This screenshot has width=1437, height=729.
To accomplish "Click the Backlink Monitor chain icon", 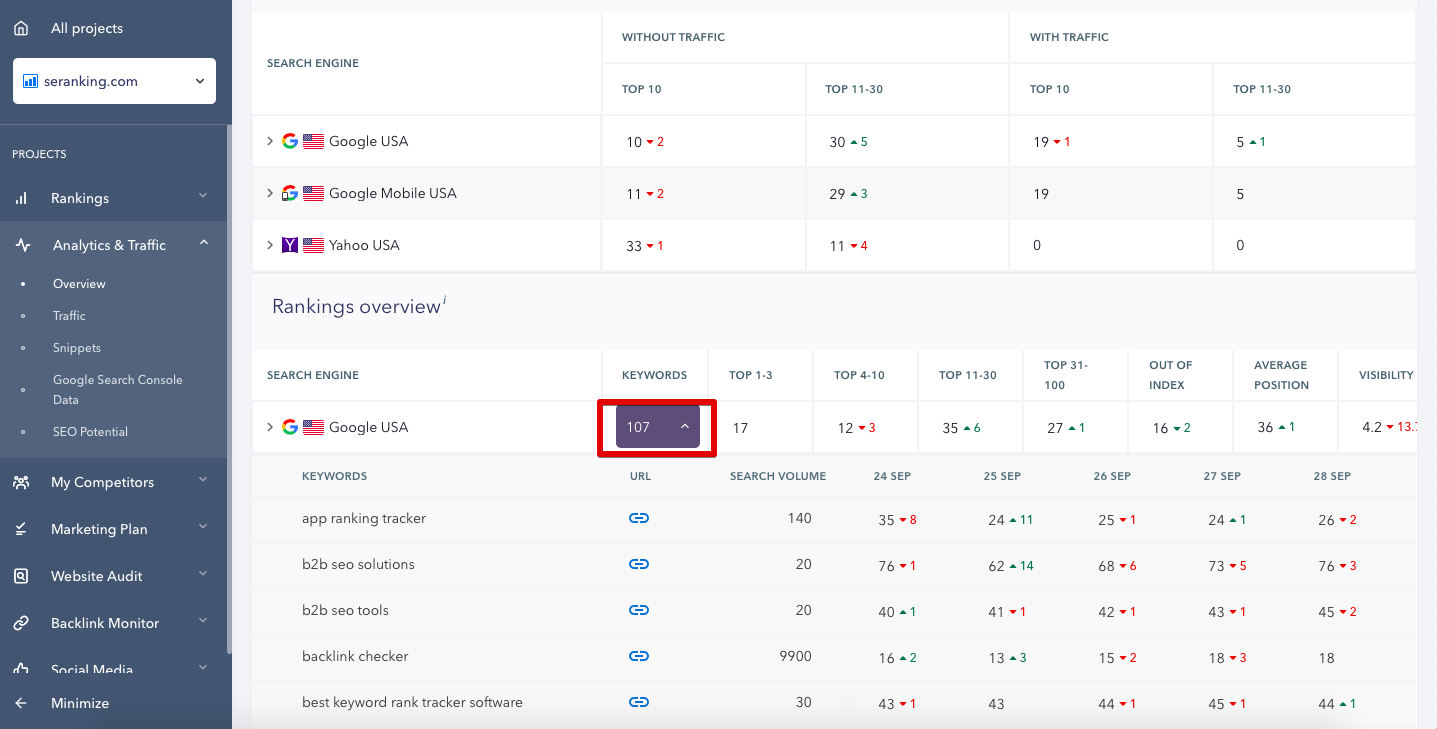I will (21, 623).
